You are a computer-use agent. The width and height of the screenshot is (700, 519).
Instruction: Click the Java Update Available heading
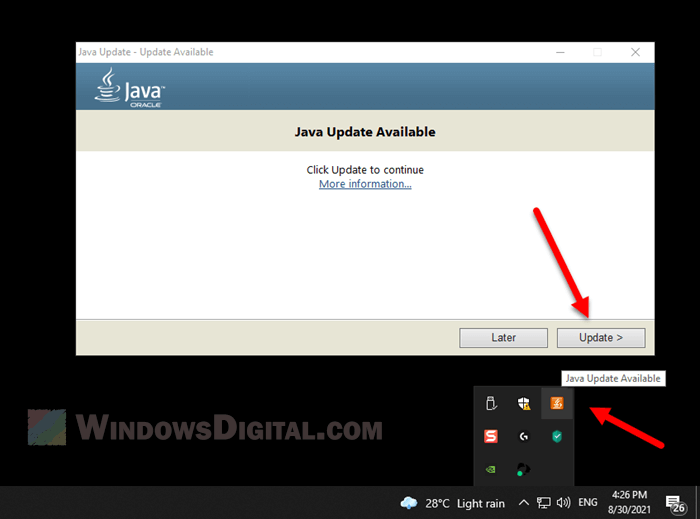[365, 132]
